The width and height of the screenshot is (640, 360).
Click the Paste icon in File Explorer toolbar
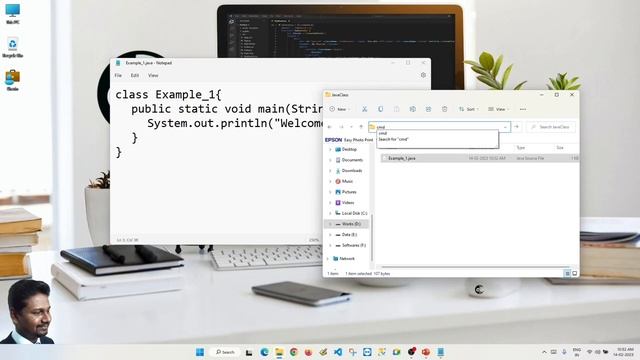tap(396, 109)
